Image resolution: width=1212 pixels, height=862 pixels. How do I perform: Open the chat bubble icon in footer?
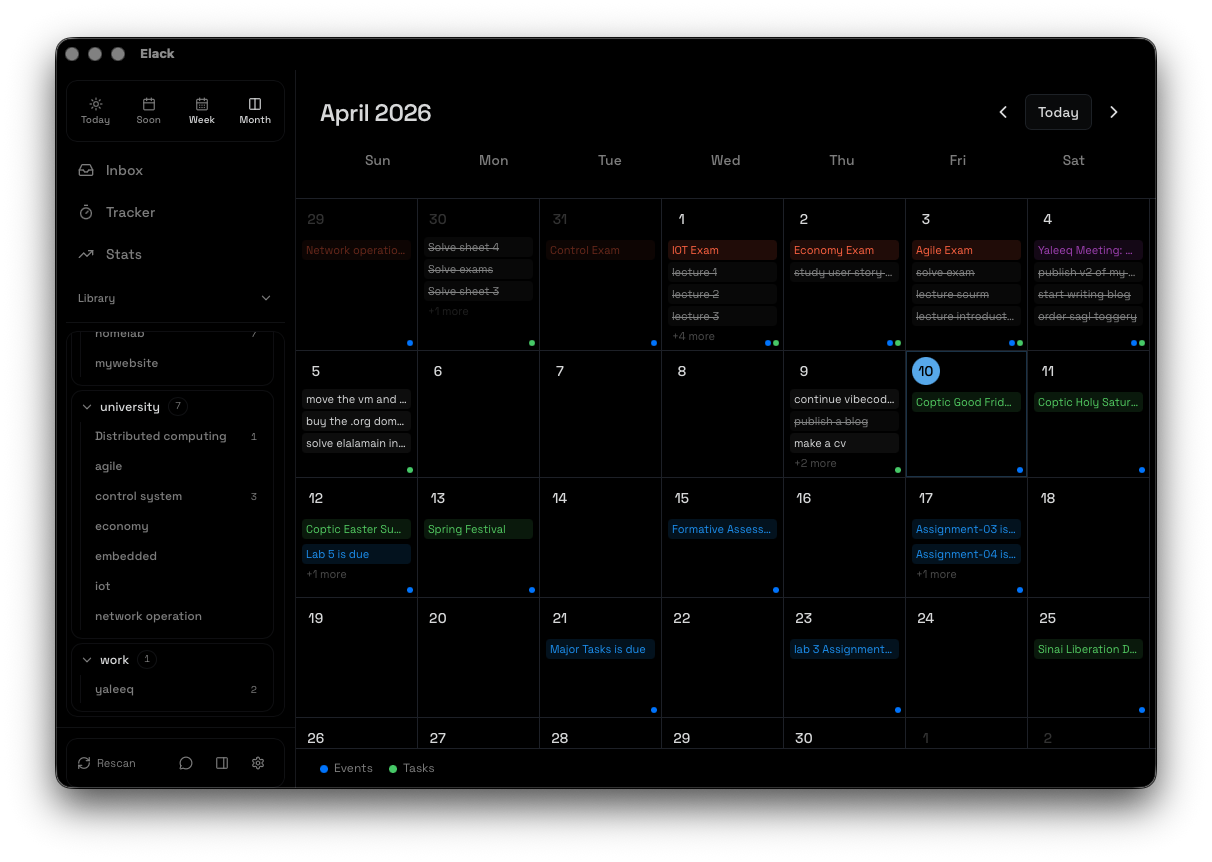tap(186, 763)
